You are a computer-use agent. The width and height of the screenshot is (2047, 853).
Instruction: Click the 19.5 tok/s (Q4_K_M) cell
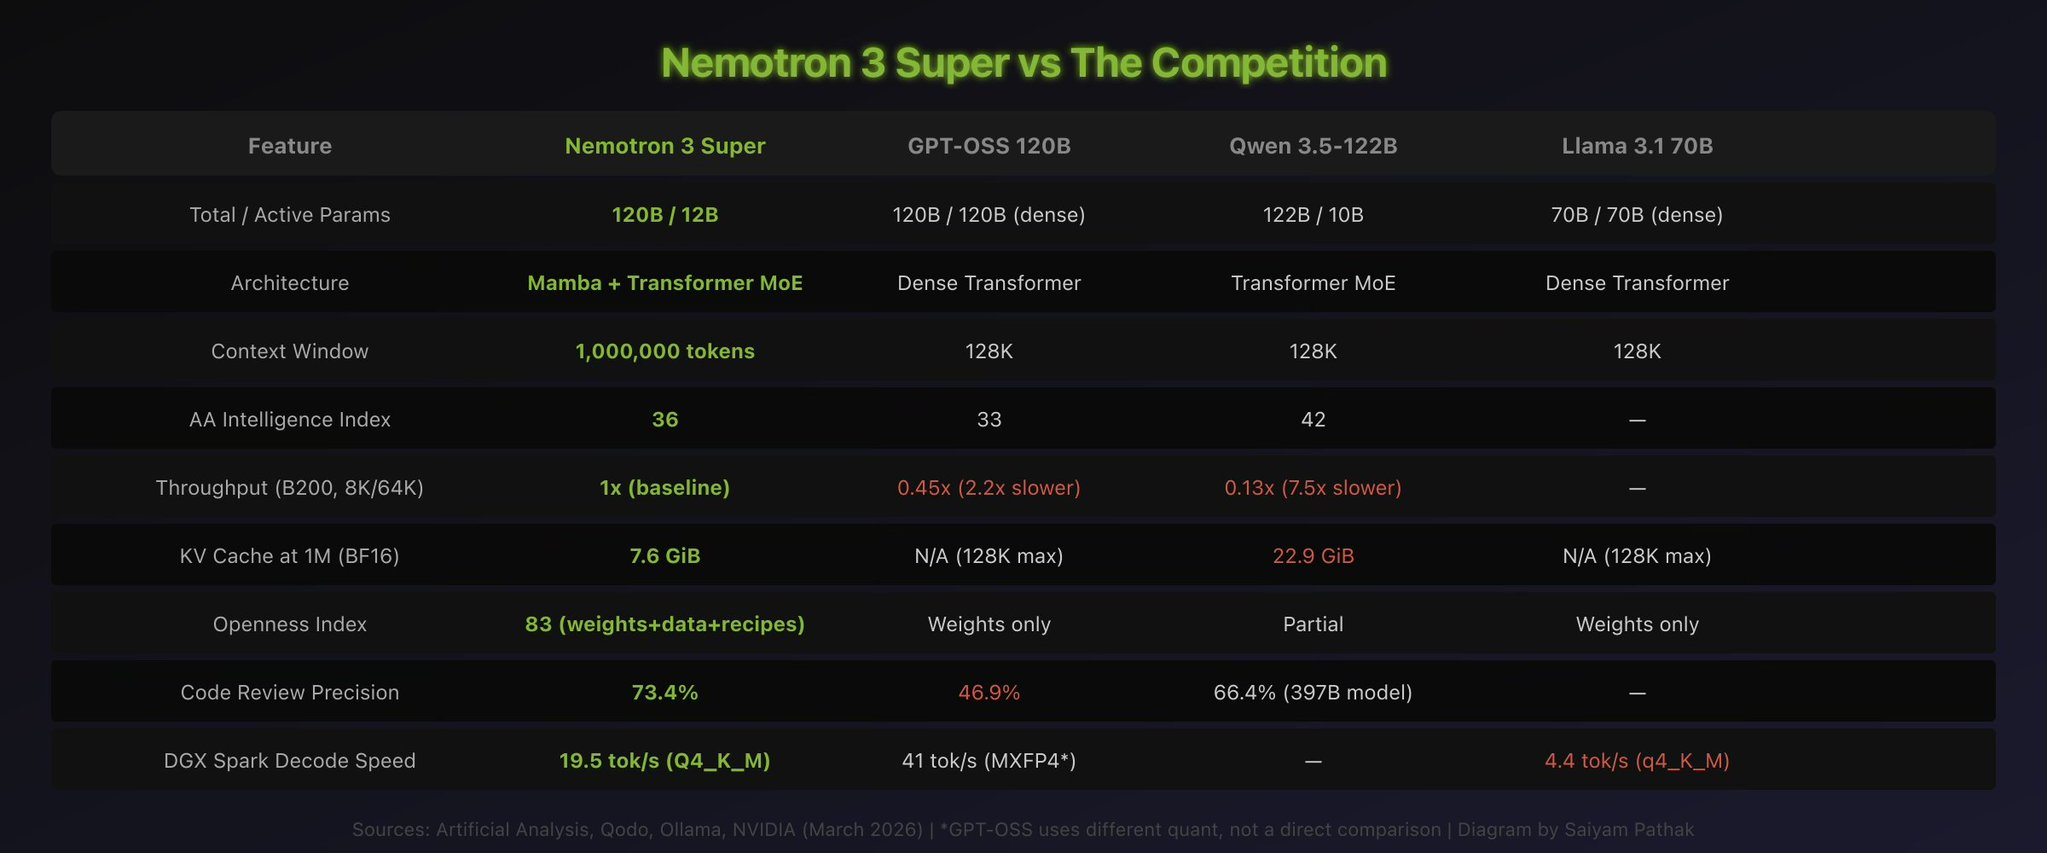click(x=665, y=761)
